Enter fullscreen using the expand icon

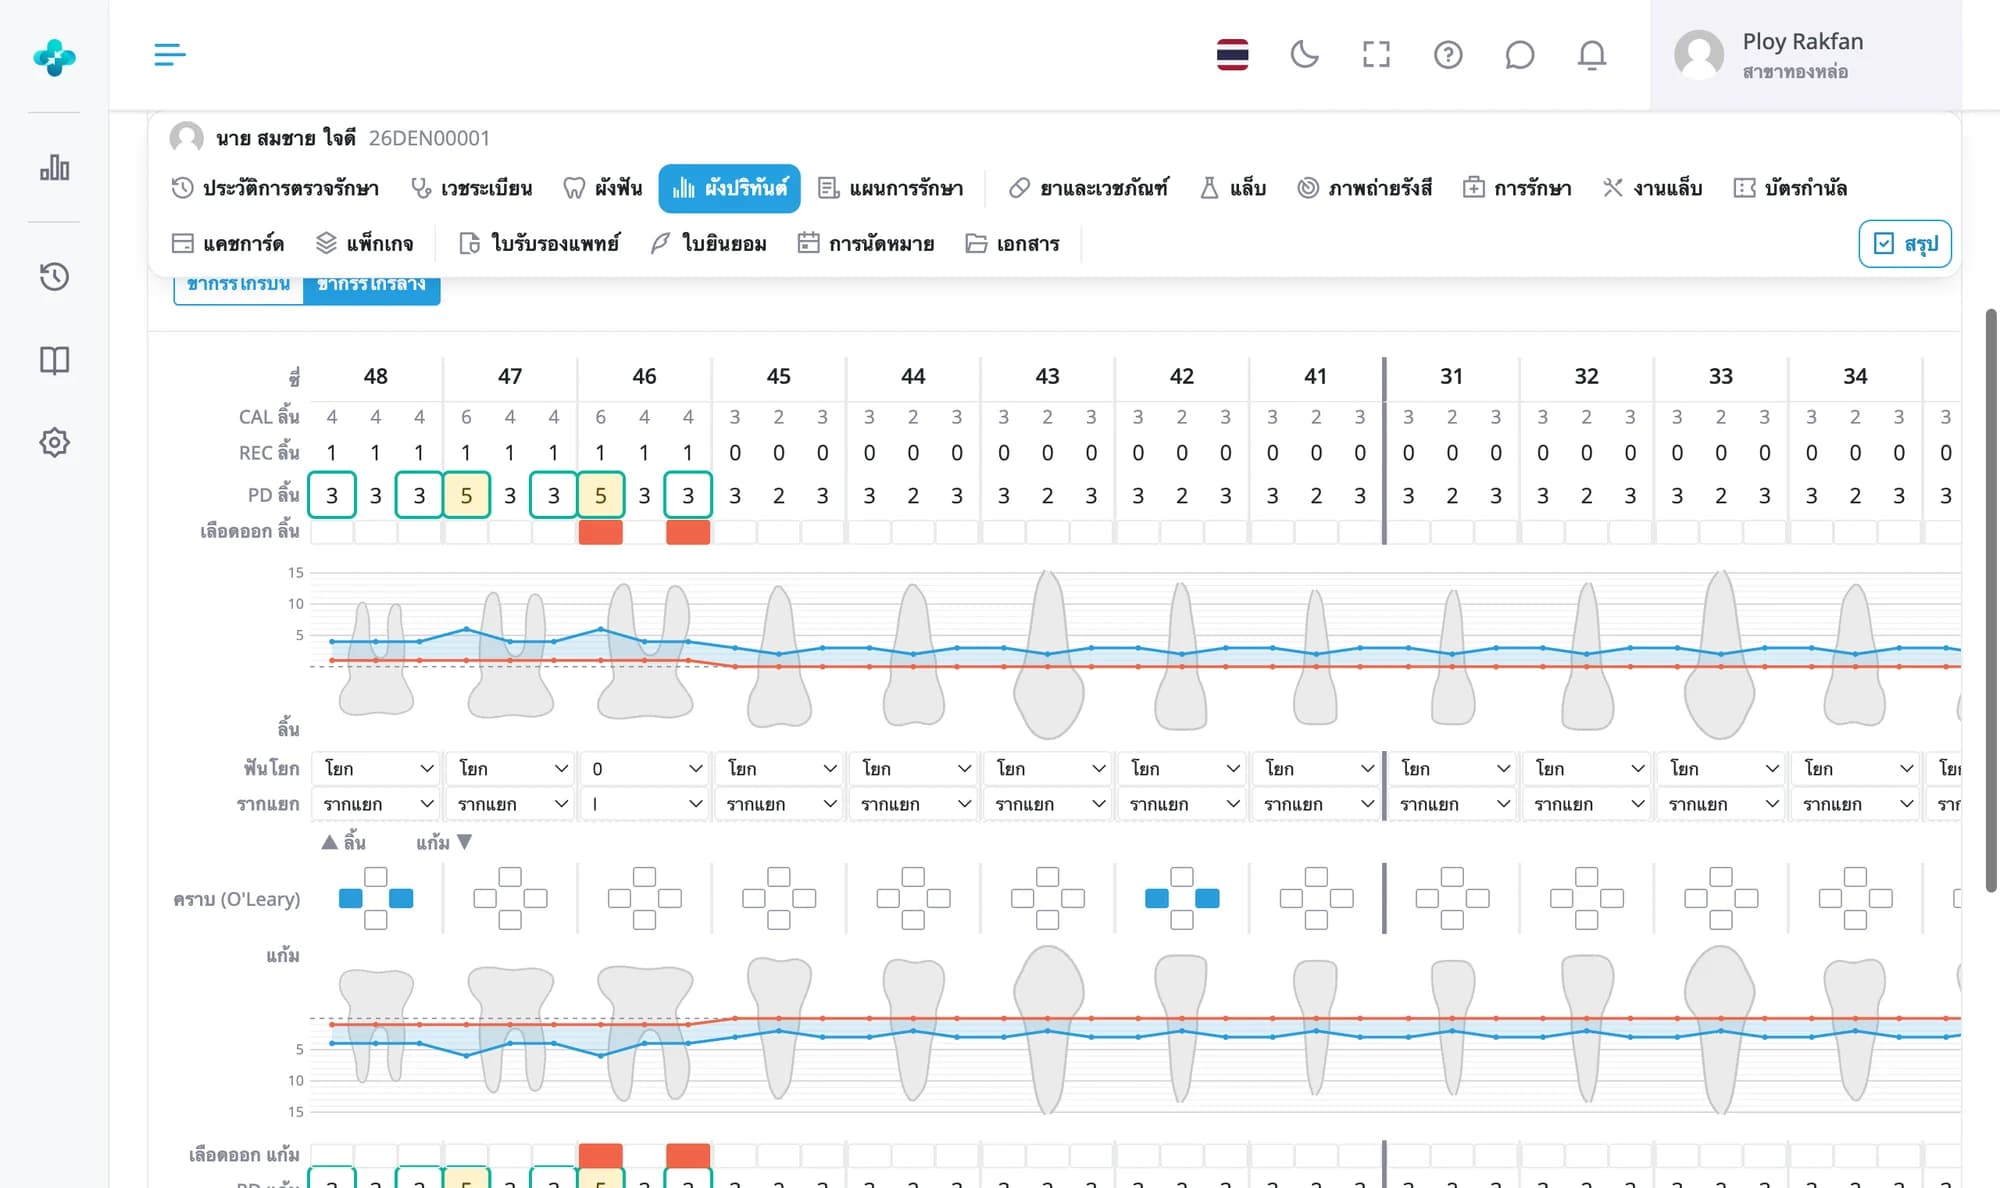[1376, 54]
